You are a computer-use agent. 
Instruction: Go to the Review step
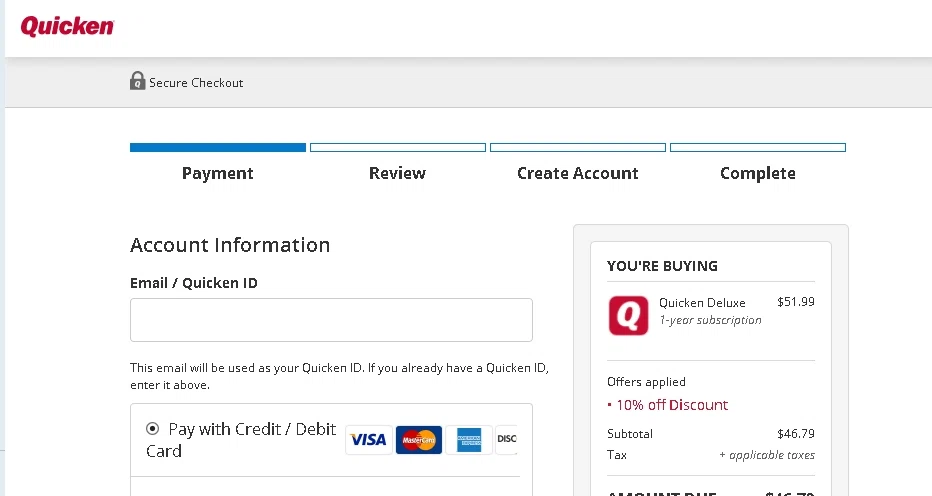click(397, 173)
